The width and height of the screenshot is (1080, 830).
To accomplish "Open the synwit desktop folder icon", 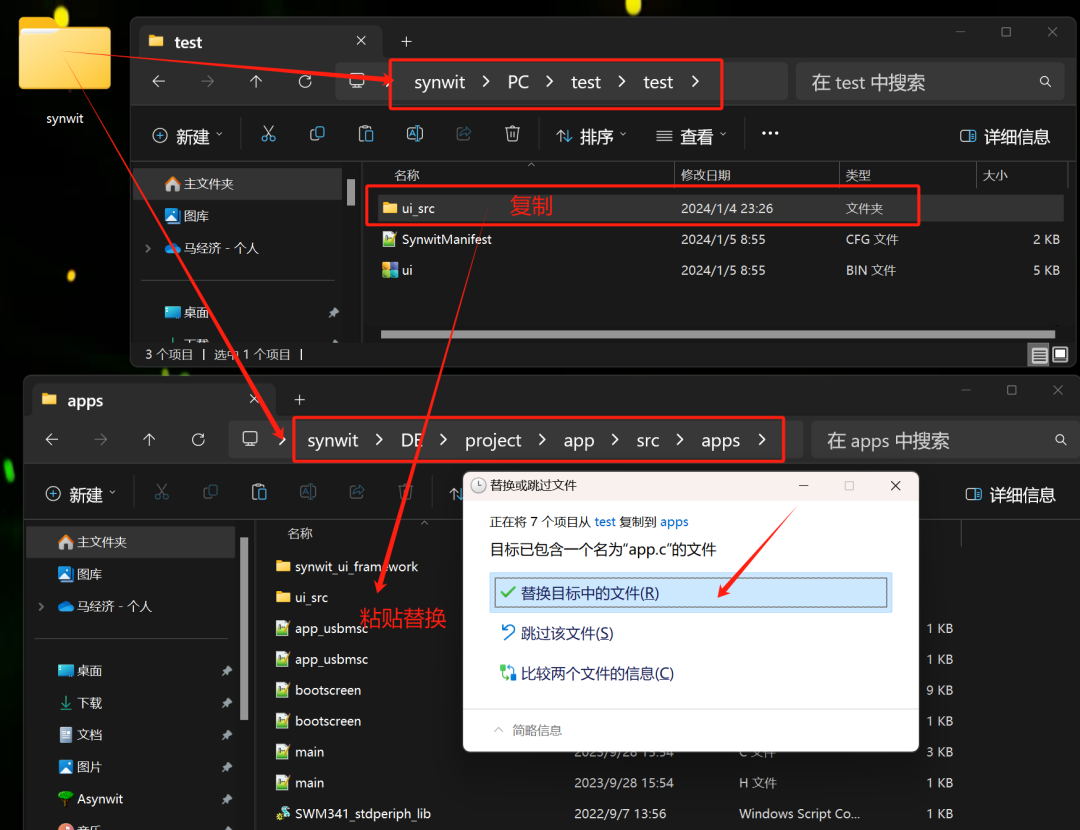I will tap(64, 55).
